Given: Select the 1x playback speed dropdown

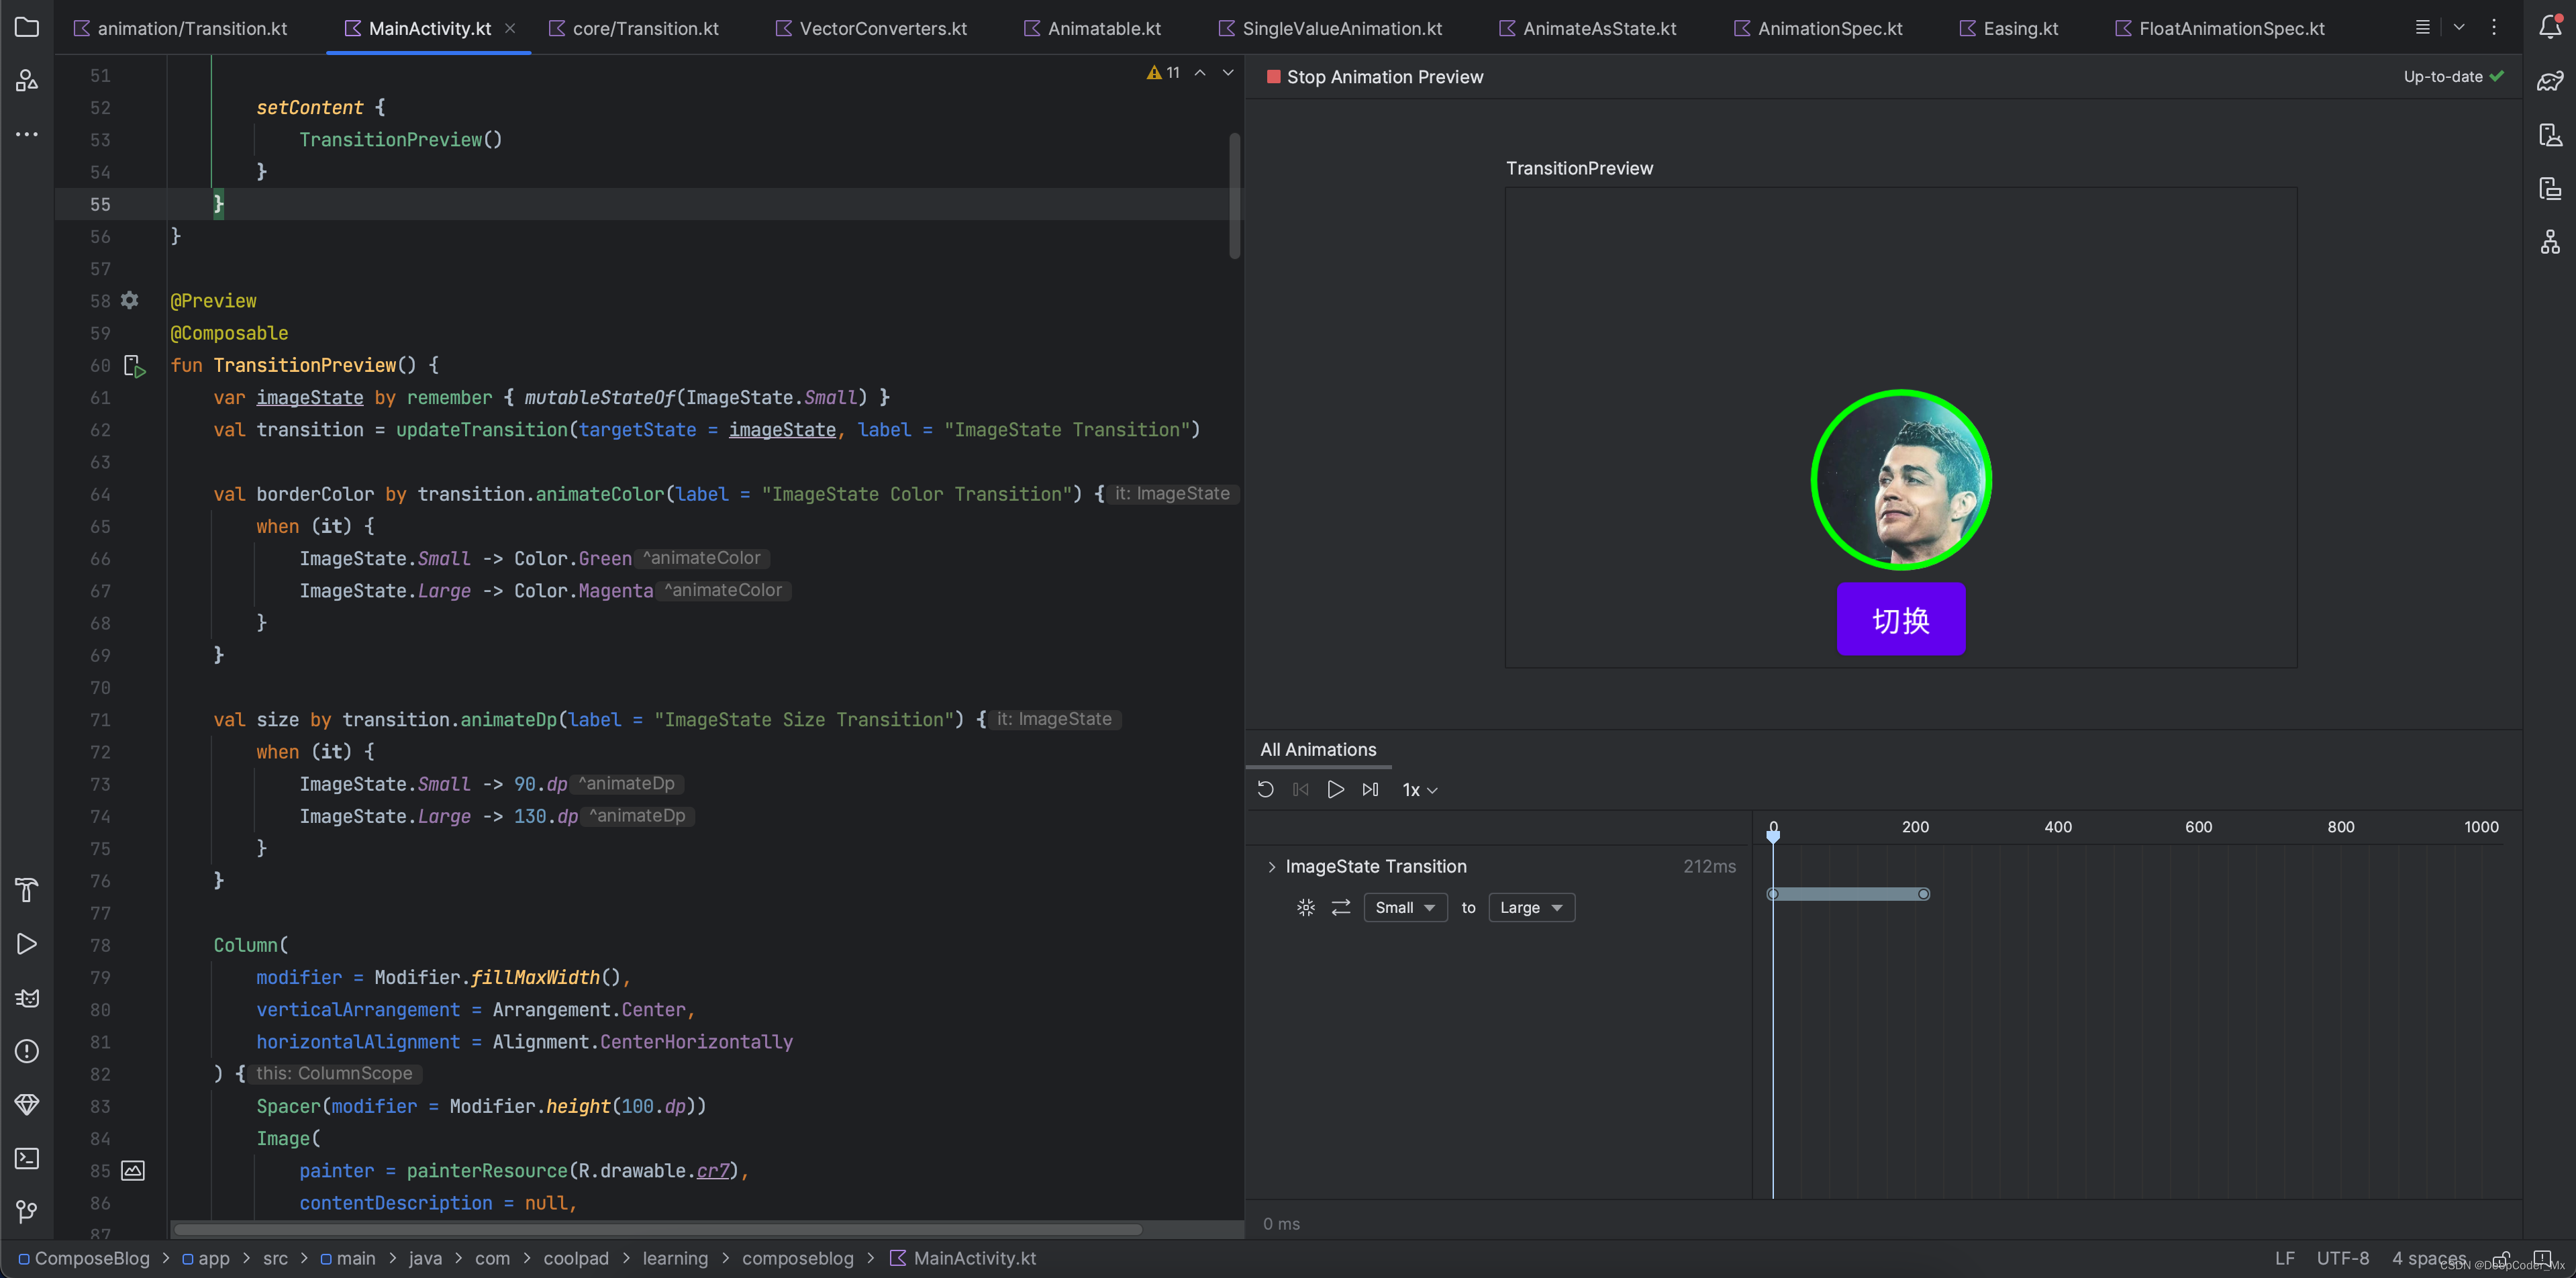Looking at the screenshot, I should (1418, 789).
